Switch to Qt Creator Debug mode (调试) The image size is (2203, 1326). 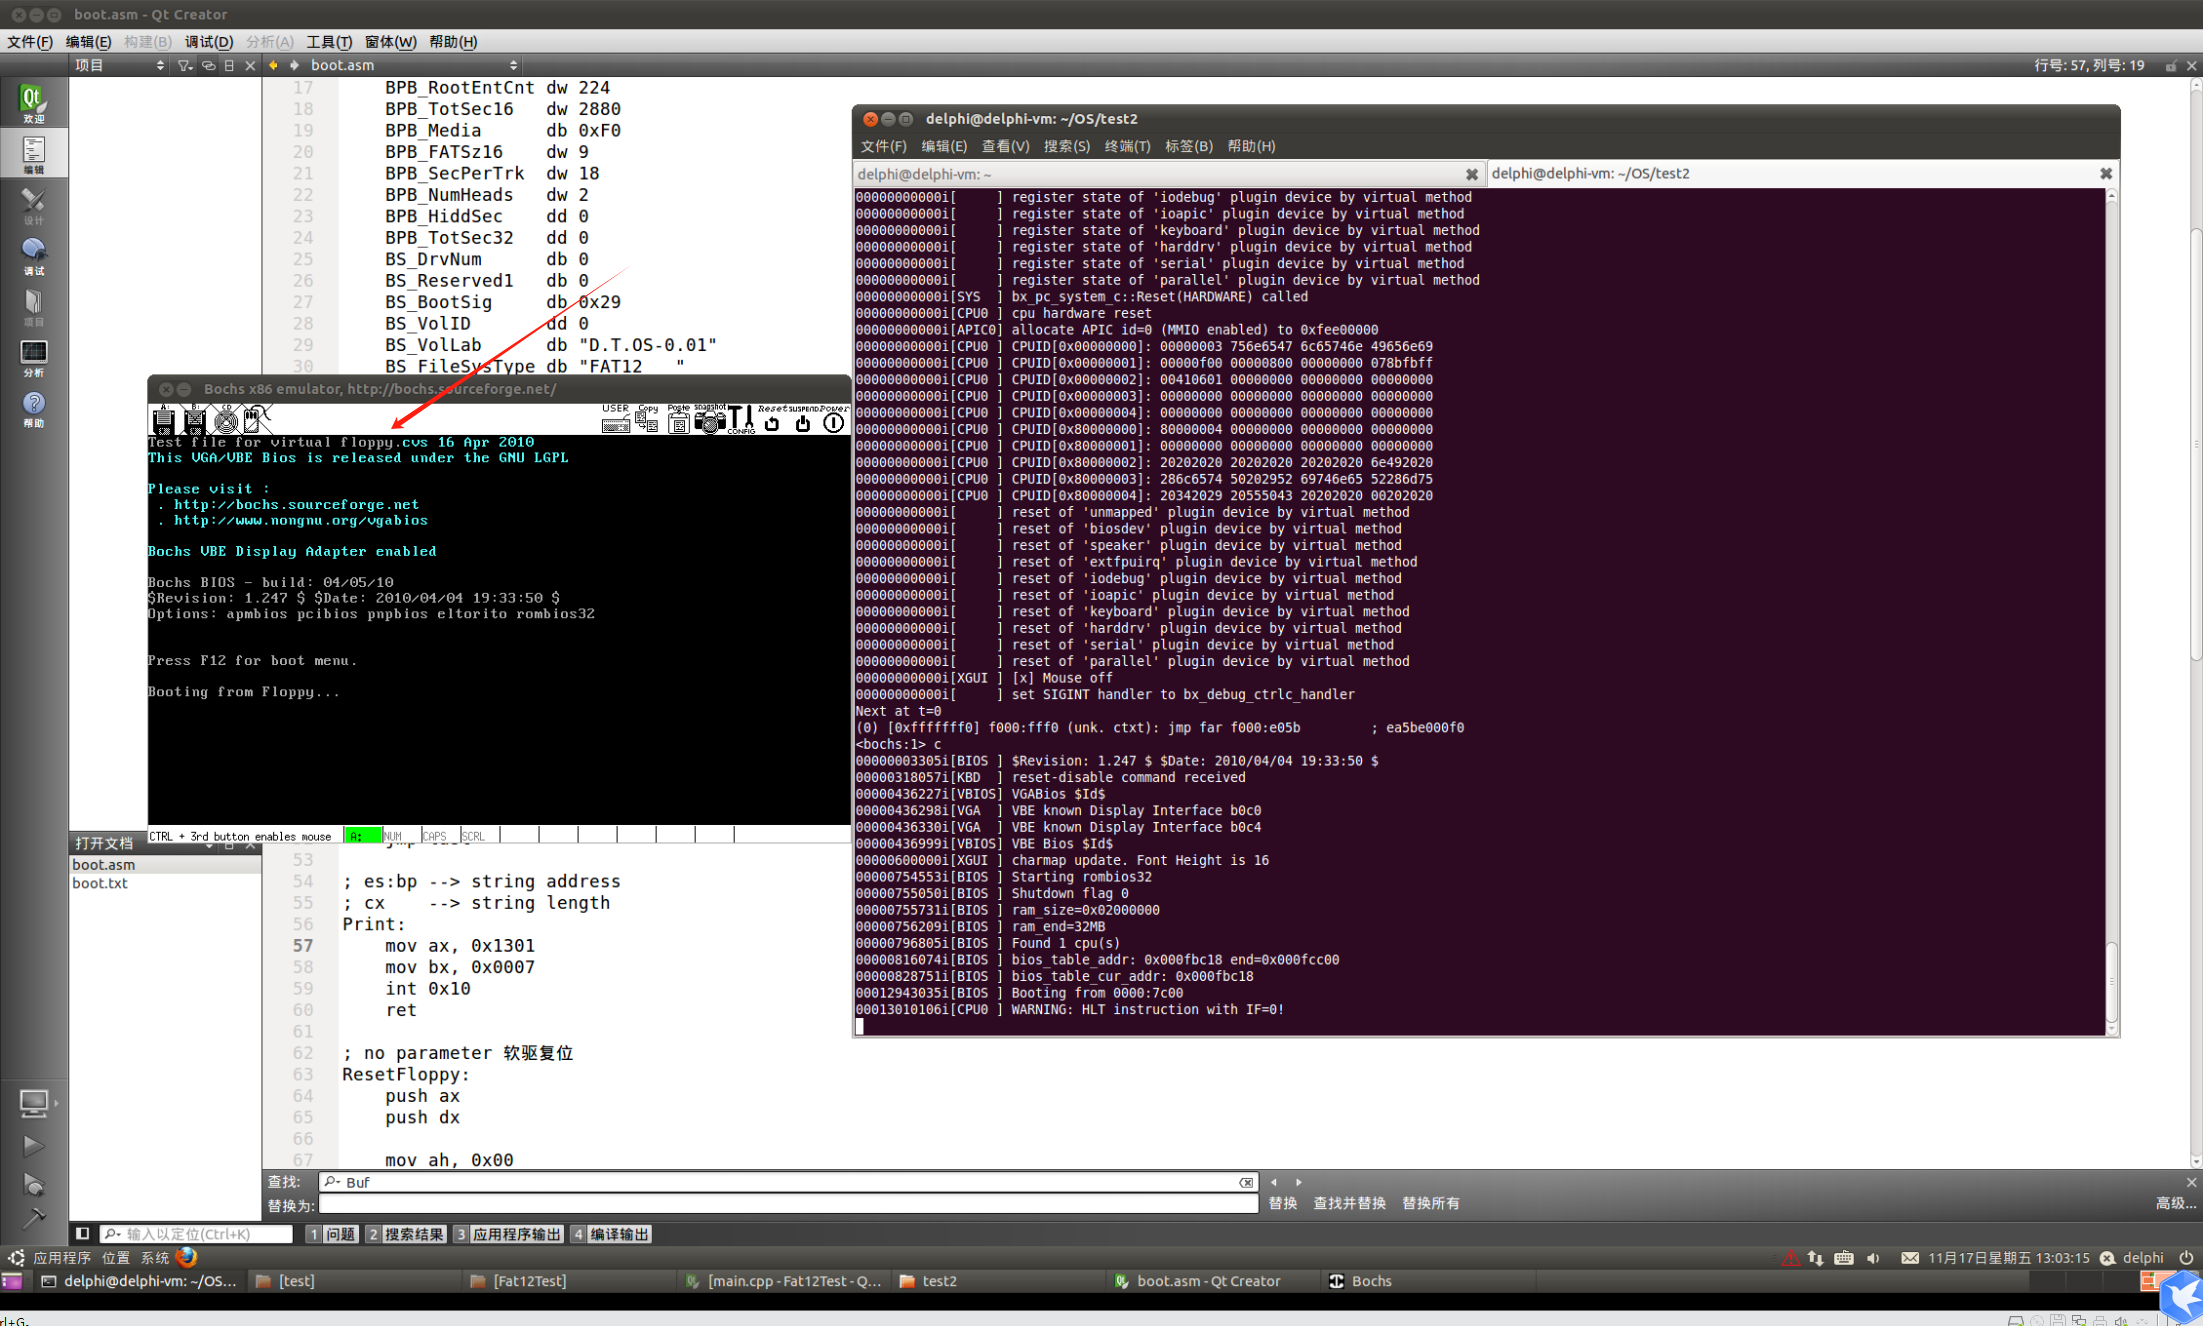click(33, 255)
